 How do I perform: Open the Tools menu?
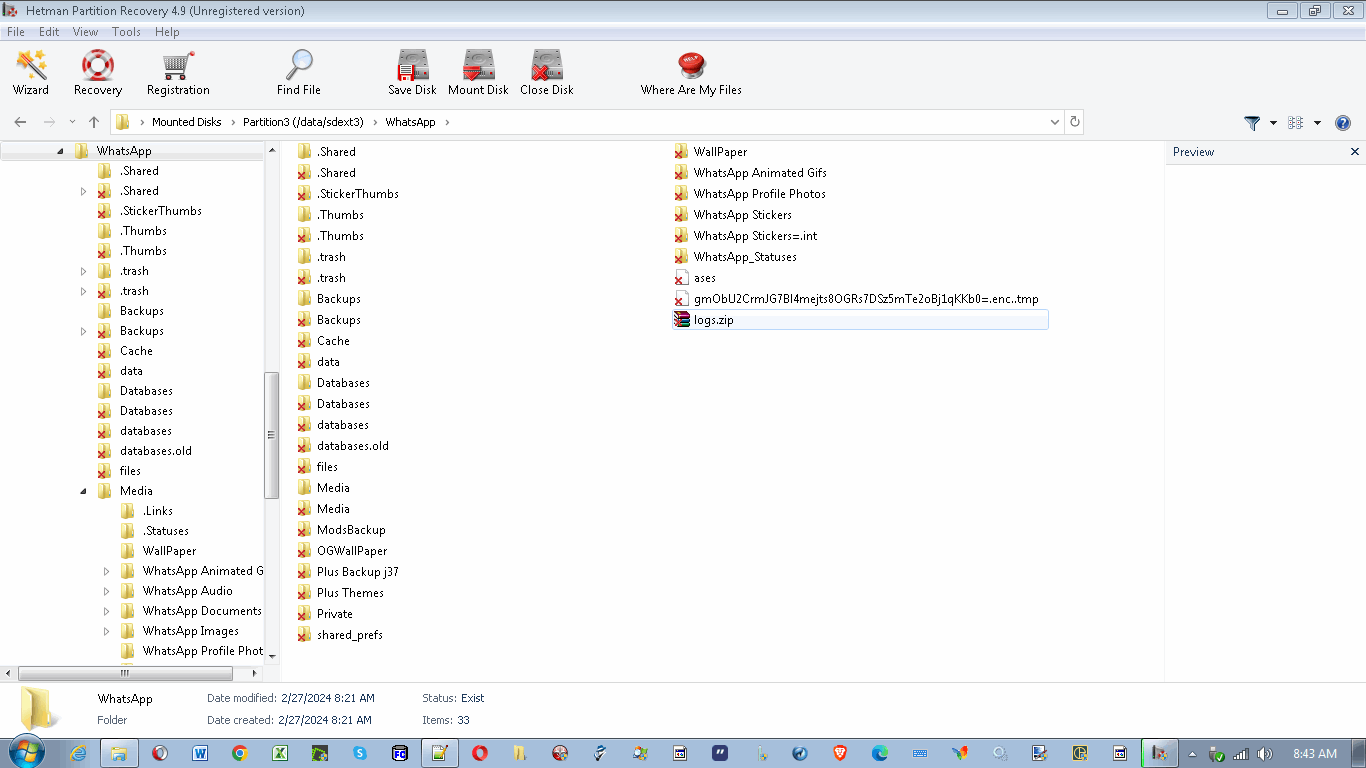[x=126, y=32]
